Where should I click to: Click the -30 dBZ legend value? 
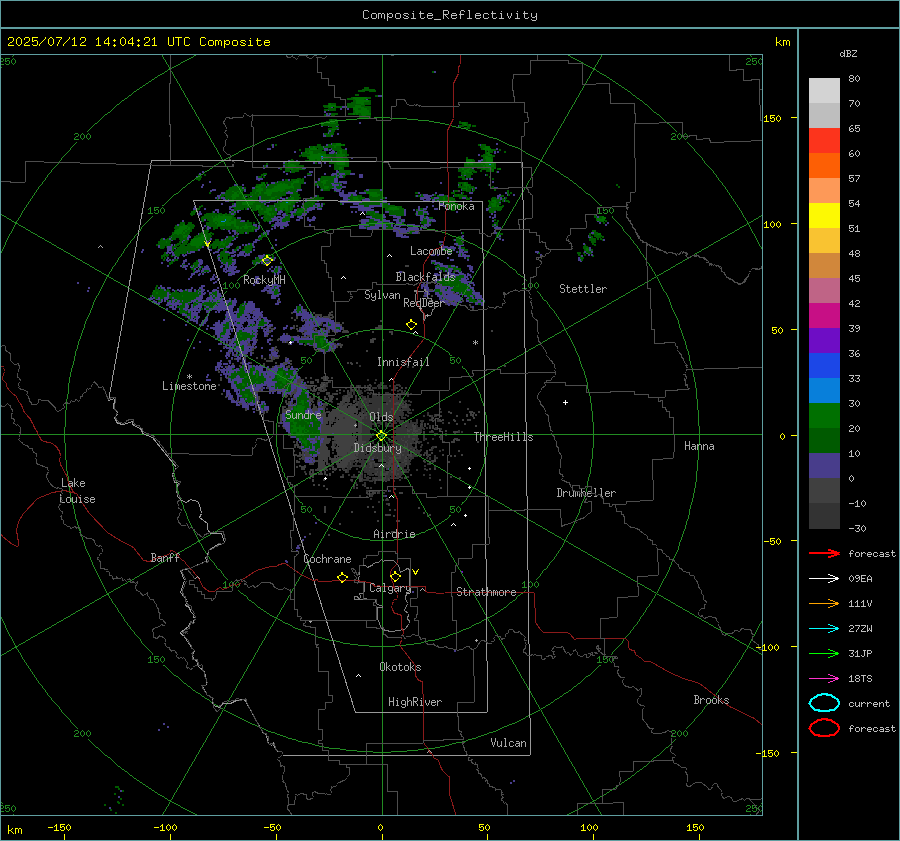[857, 528]
